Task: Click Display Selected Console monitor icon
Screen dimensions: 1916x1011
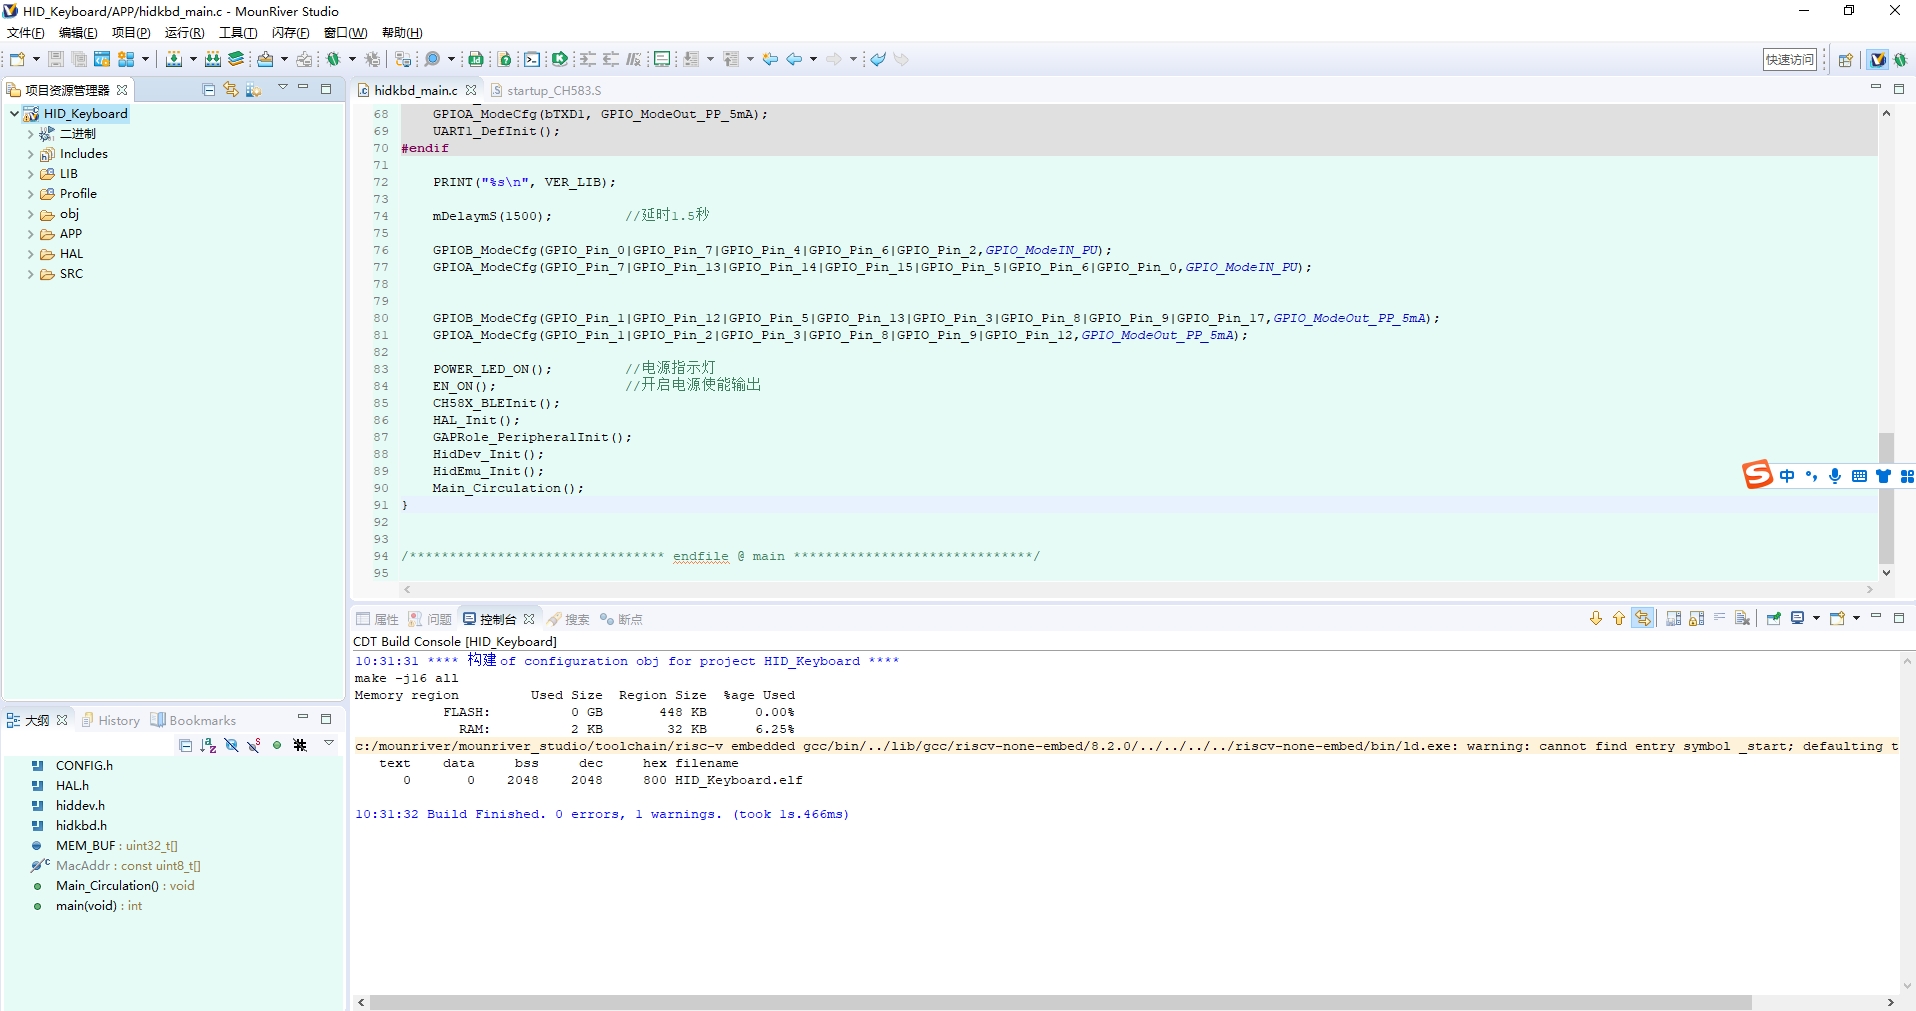Action: pyautogui.click(x=1797, y=618)
